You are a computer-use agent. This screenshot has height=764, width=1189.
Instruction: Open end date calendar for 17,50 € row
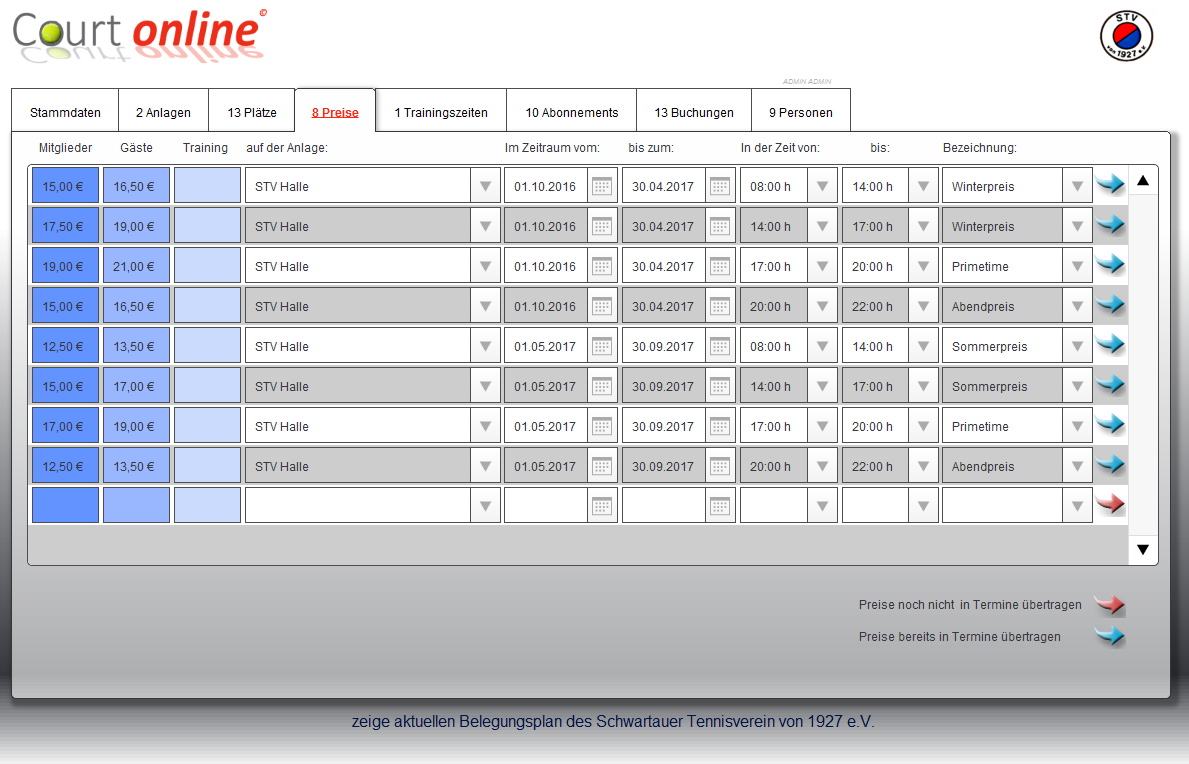pos(720,226)
